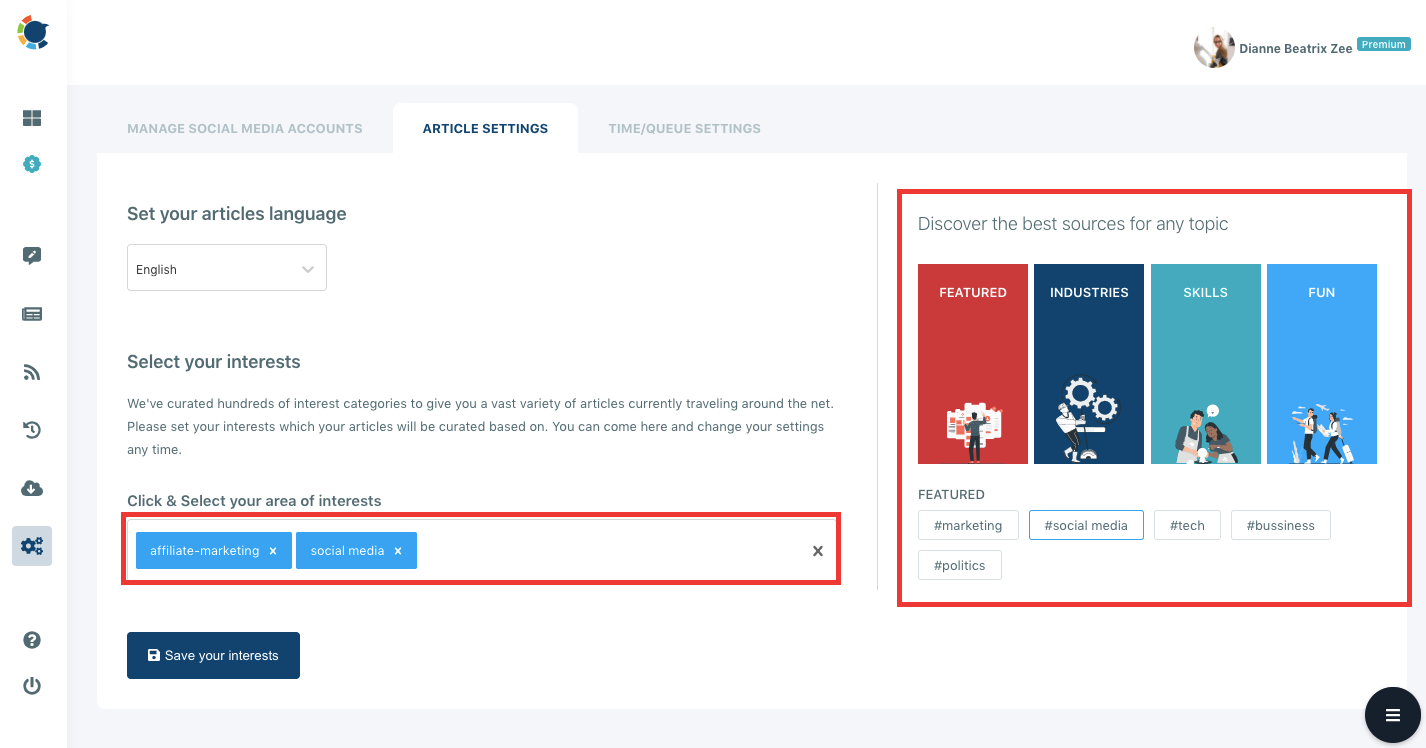Click the cloud download icon in sidebar
Viewport: 1426px width, 748px height.
tap(31, 488)
